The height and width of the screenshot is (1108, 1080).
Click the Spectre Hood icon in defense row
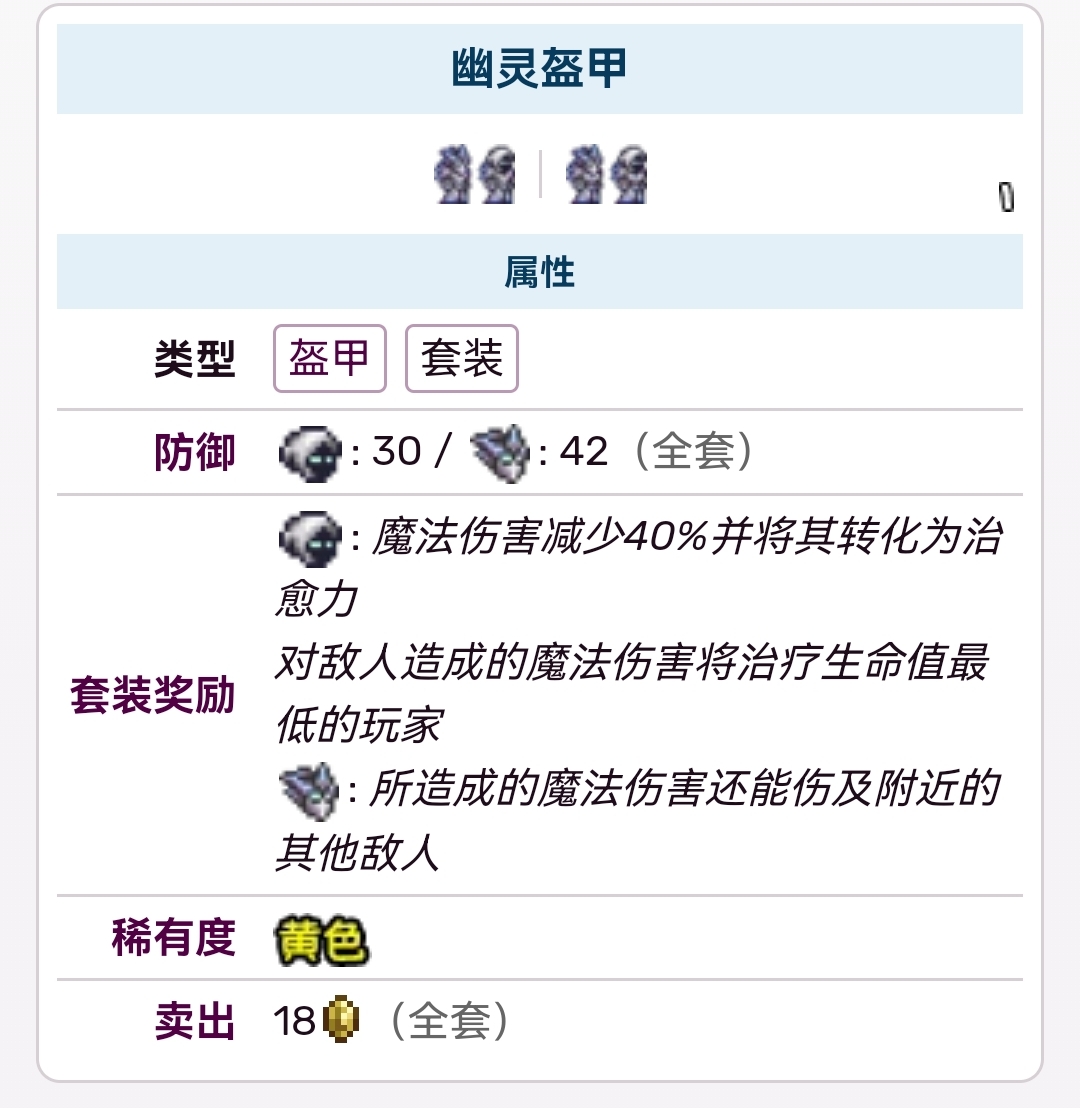click(x=310, y=453)
